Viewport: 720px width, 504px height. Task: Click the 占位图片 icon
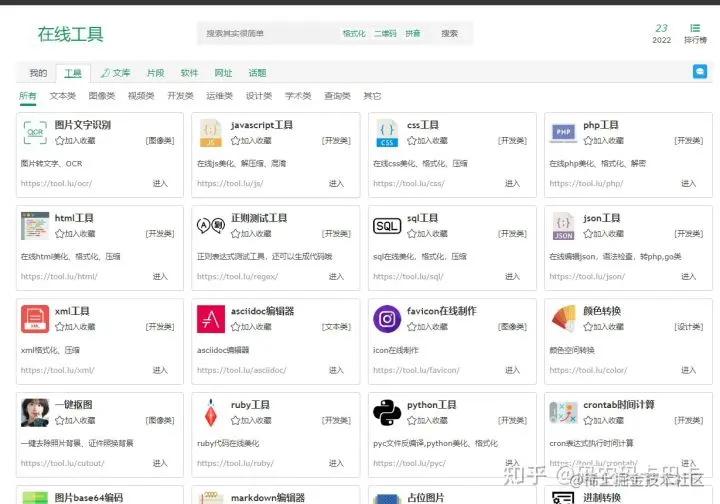[387, 499]
